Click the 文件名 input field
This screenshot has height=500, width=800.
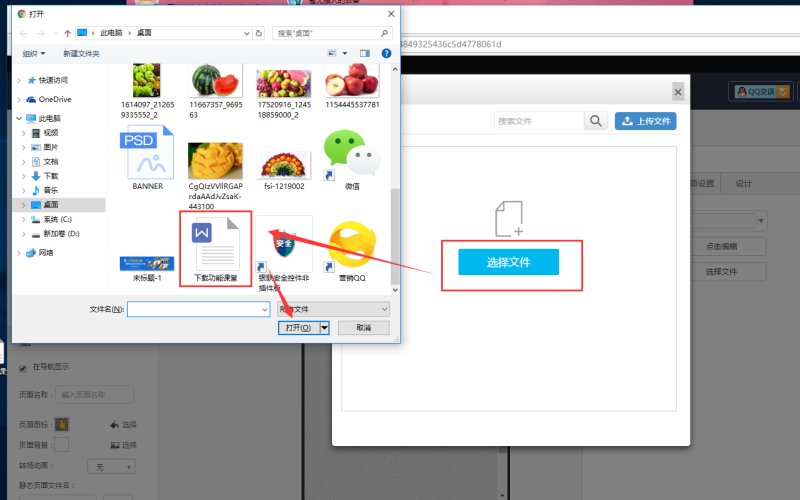coord(198,309)
